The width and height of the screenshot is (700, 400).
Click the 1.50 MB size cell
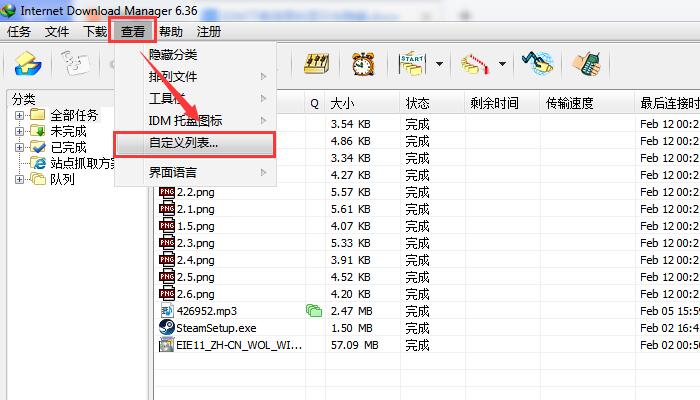pos(351,328)
